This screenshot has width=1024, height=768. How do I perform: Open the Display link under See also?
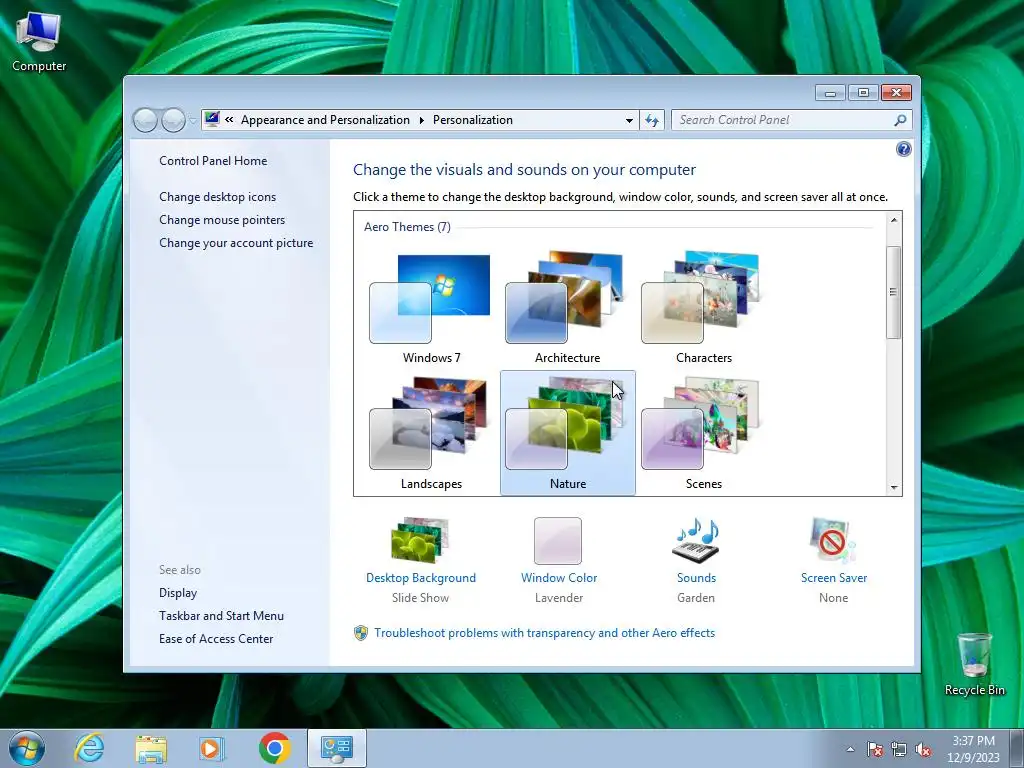tap(178, 593)
